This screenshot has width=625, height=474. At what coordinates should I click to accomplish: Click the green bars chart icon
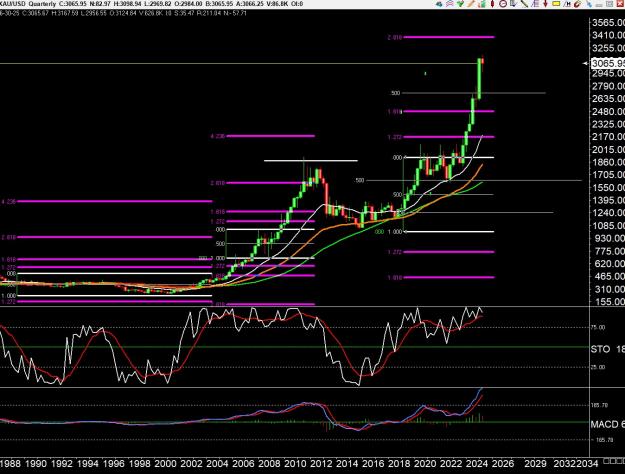(x=482, y=4)
